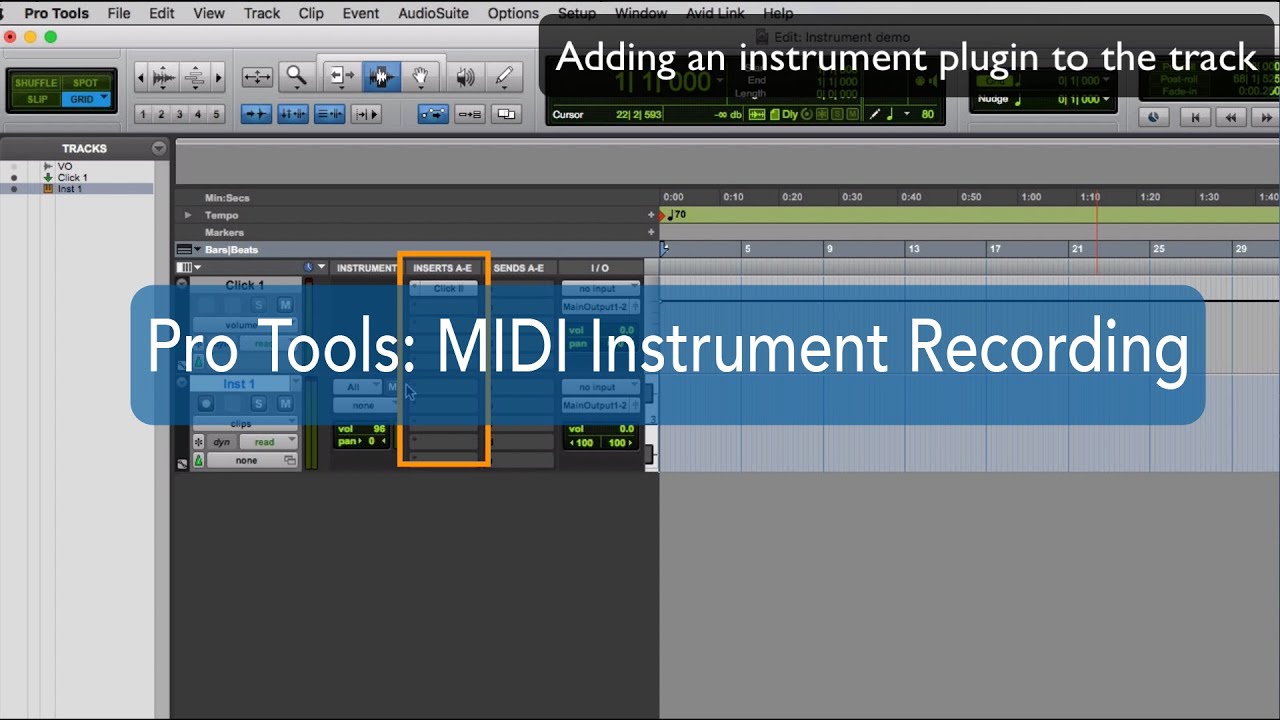Open Inst 1 automation mode read dropdown
The height and width of the screenshot is (720, 1280).
point(268,442)
